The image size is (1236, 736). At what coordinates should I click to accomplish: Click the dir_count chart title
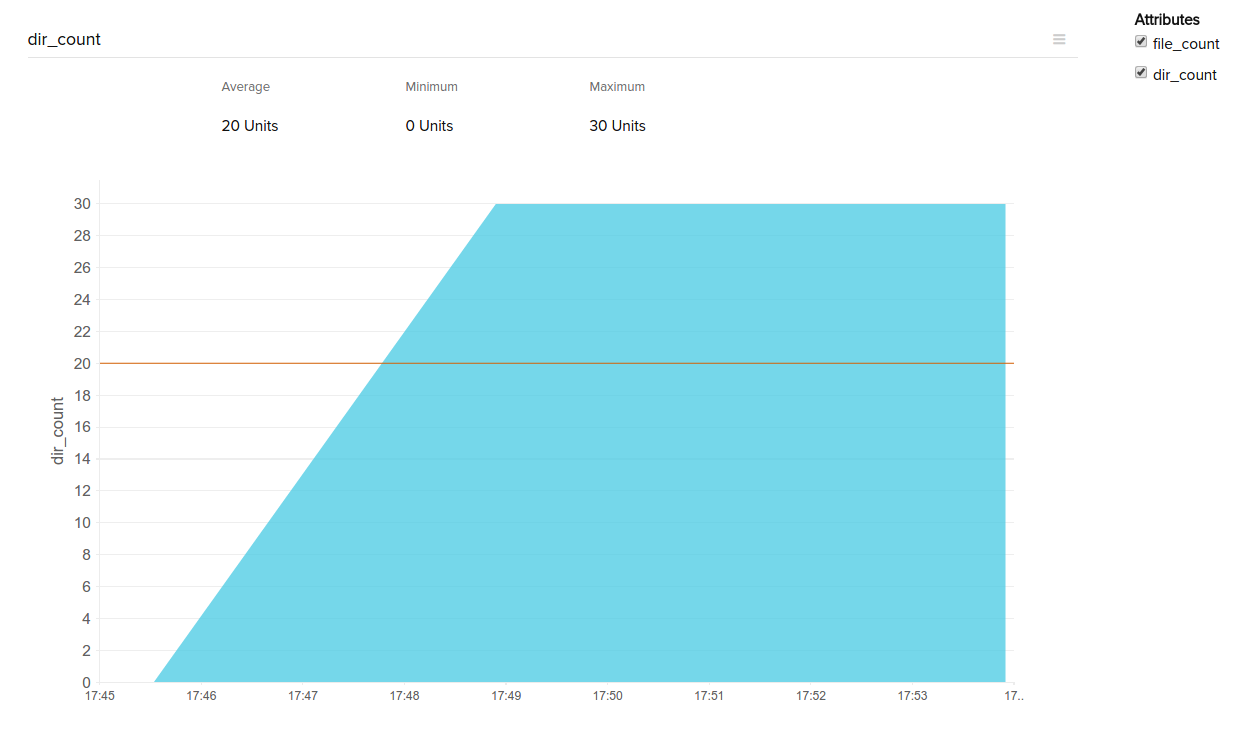[64, 39]
